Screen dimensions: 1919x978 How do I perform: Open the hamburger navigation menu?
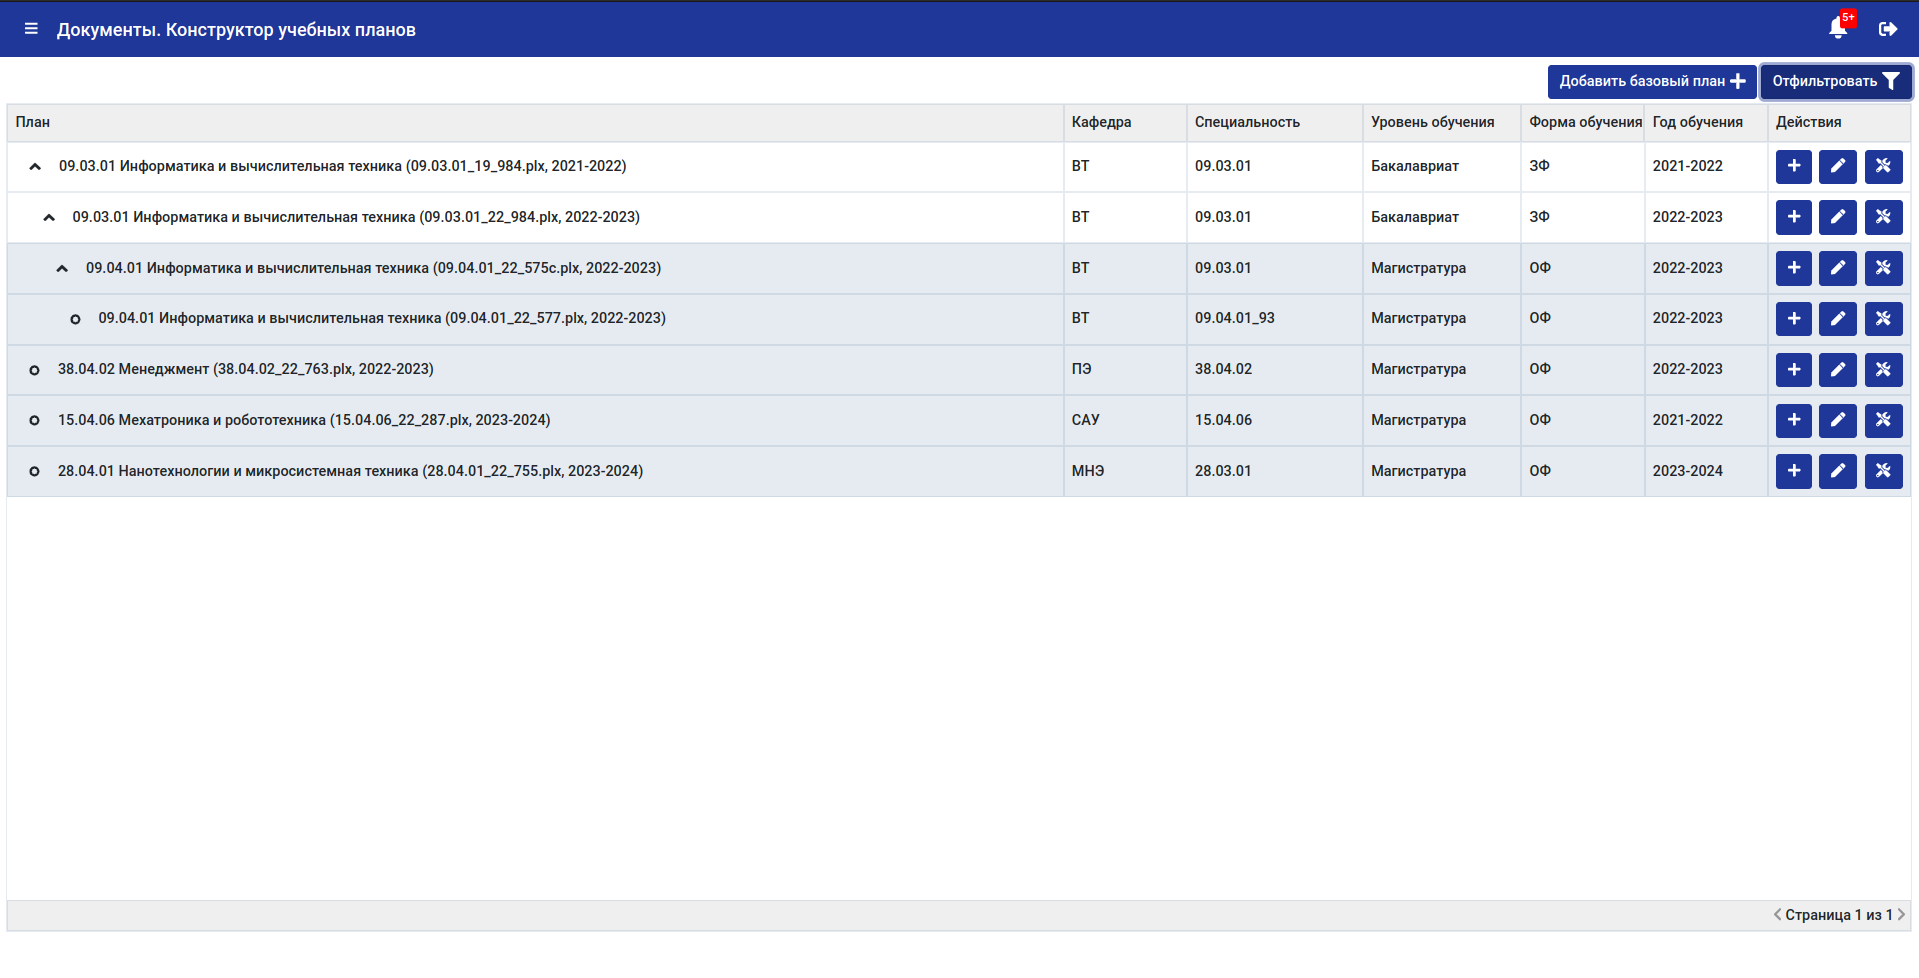[x=31, y=29]
